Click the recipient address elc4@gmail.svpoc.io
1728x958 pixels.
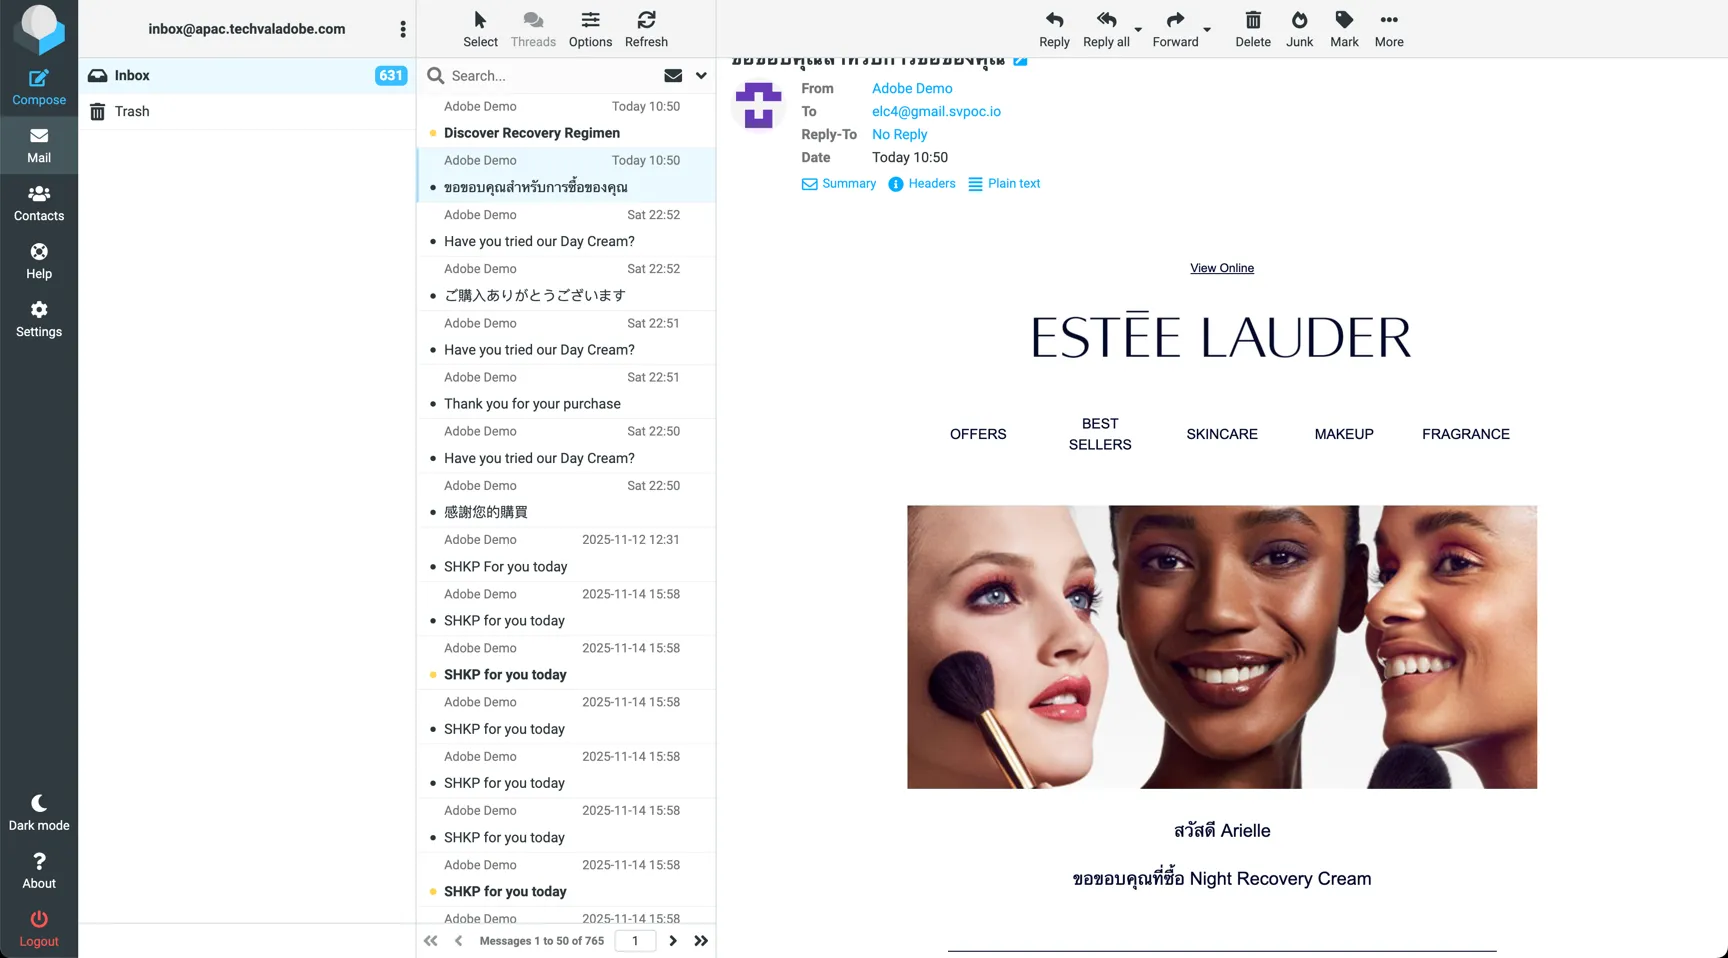pos(936,111)
